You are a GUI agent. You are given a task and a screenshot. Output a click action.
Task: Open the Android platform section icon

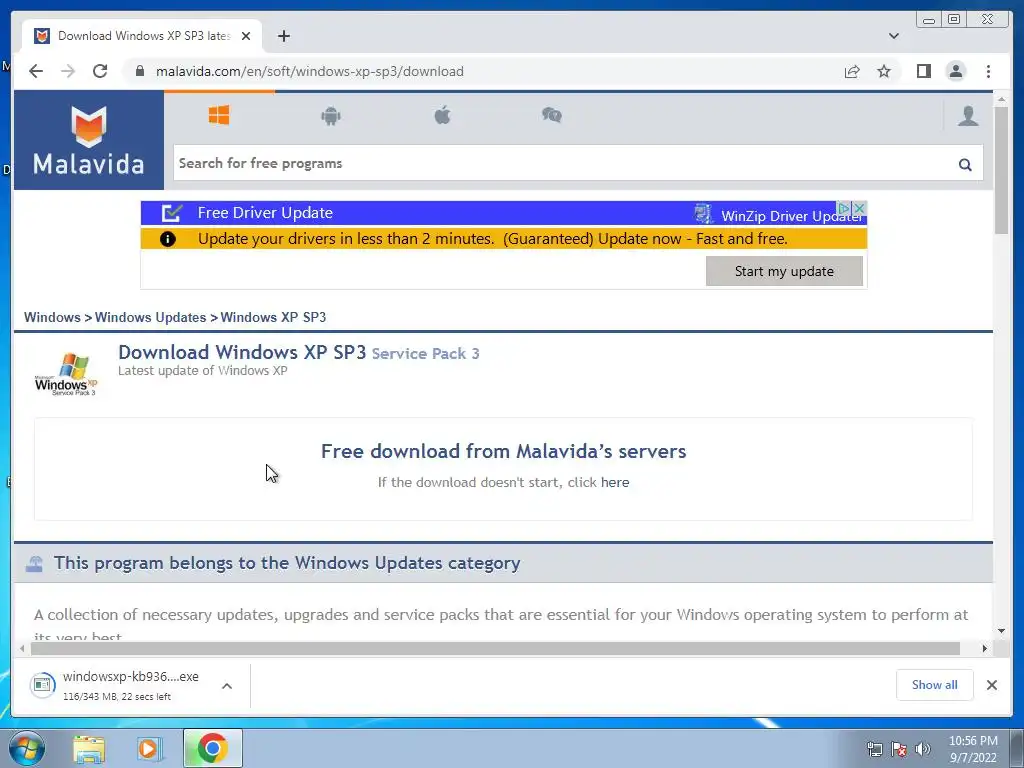pos(330,116)
